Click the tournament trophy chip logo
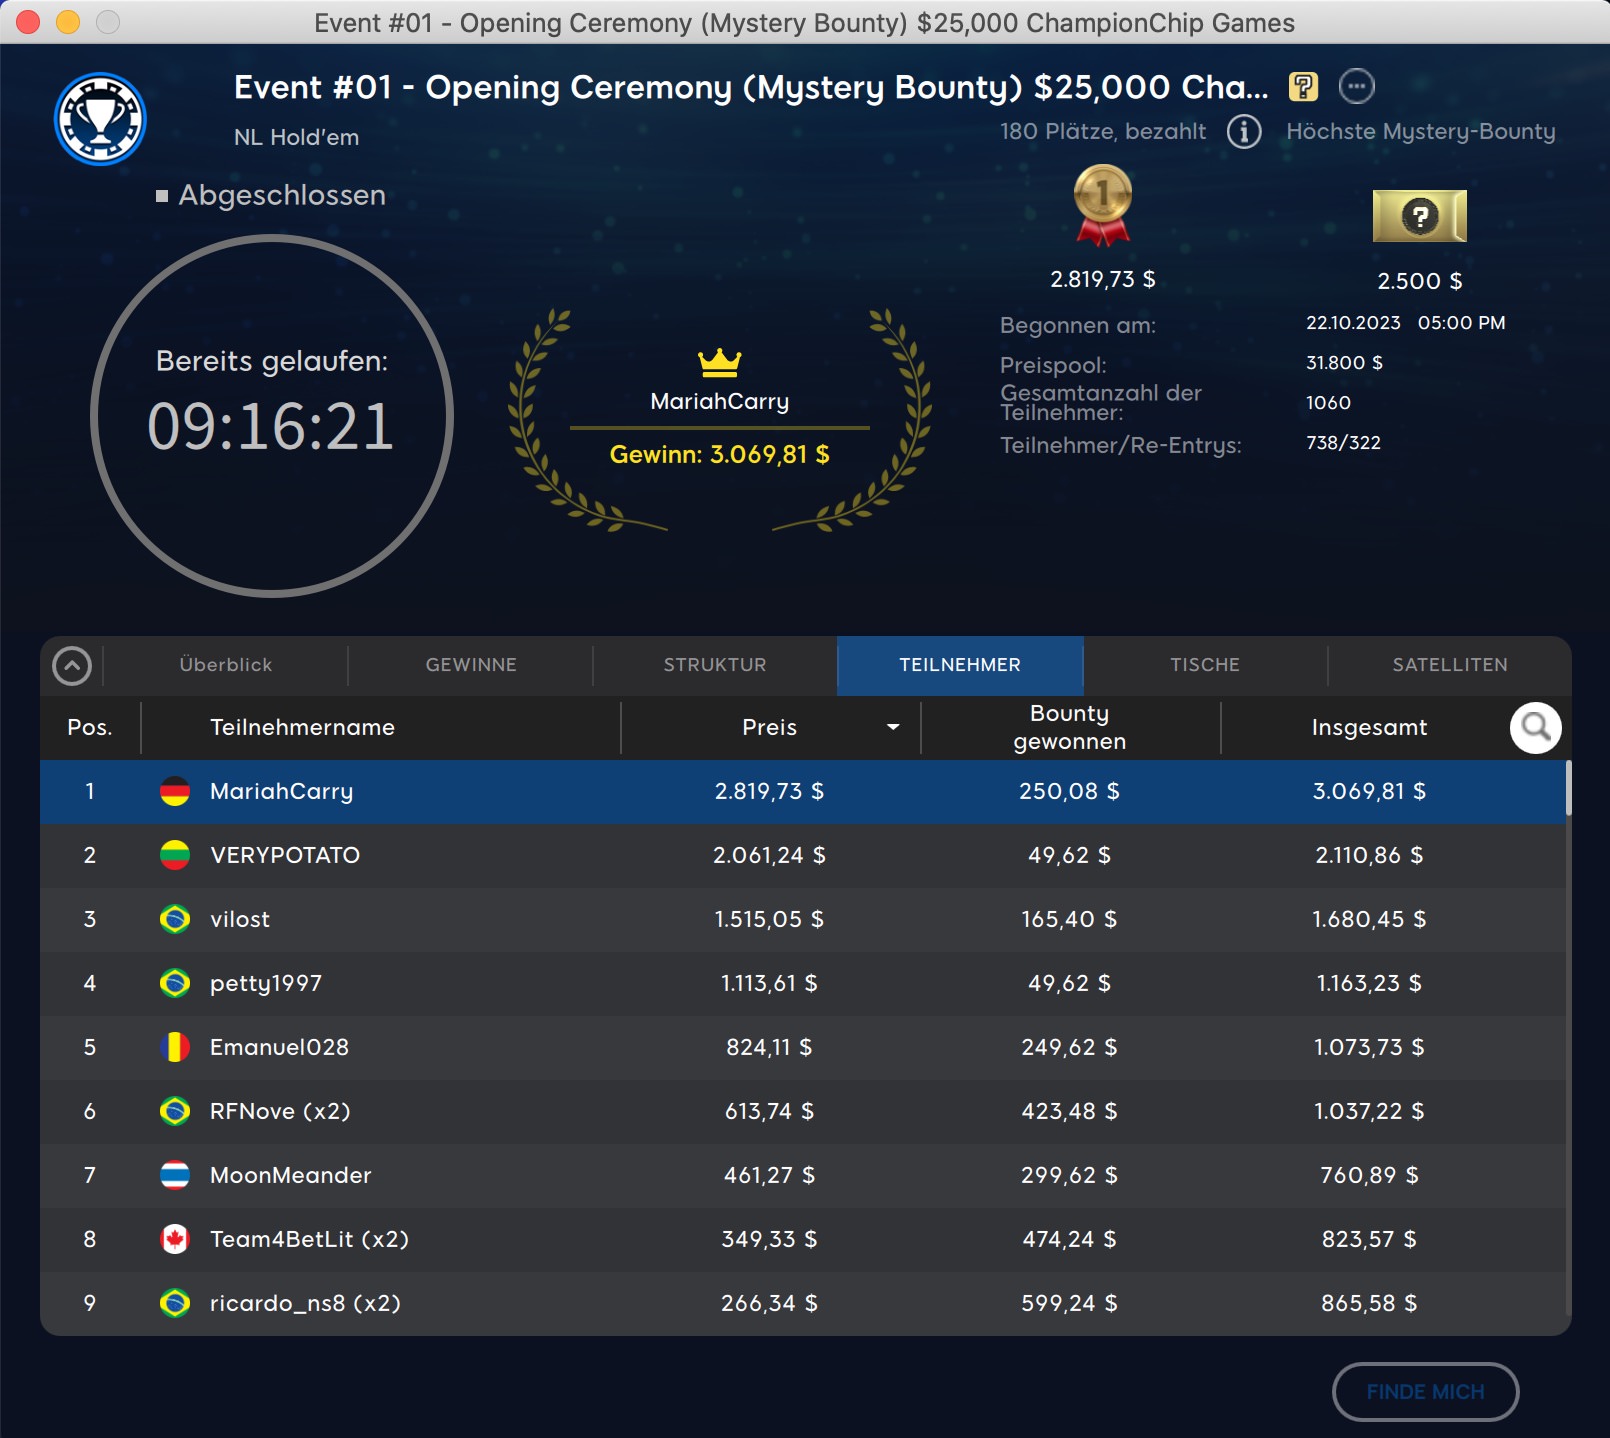Viewport: 1610px width, 1438px height. (x=100, y=119)
